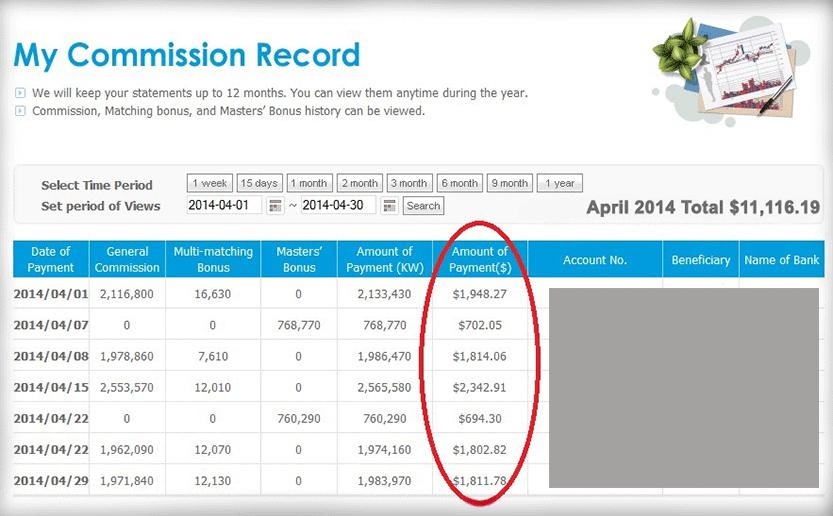Select the Masters' Bonus column header
Image resolution: width=833 pixels, height=516 pixels.
coord(298,260)
